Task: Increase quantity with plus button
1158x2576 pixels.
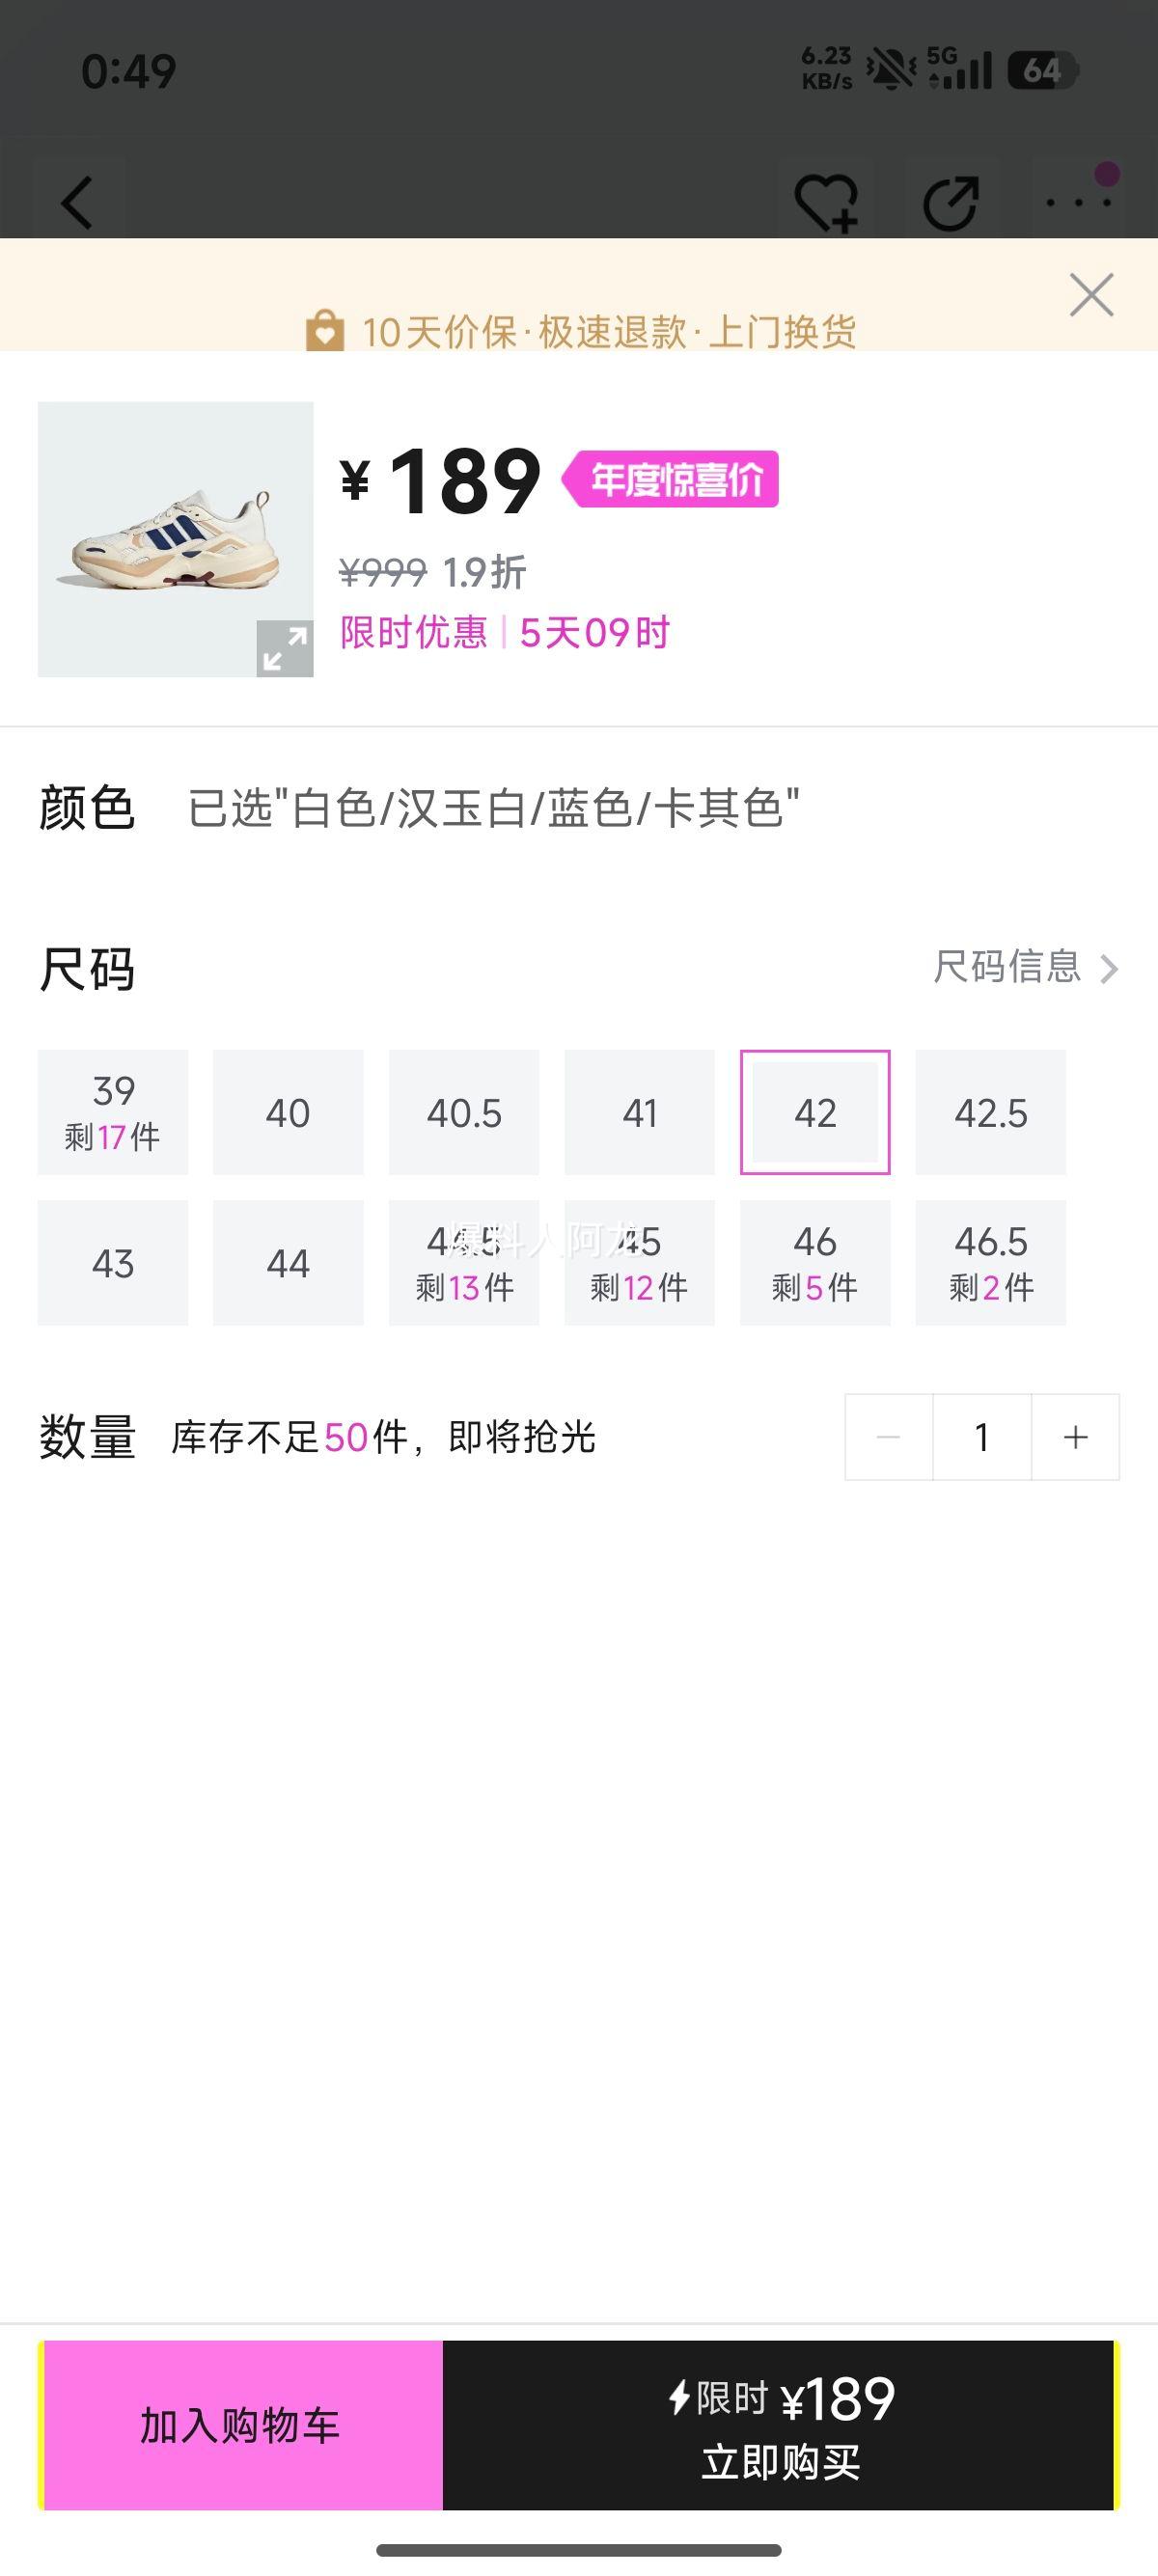Action: click(x=1076, y=1437)
